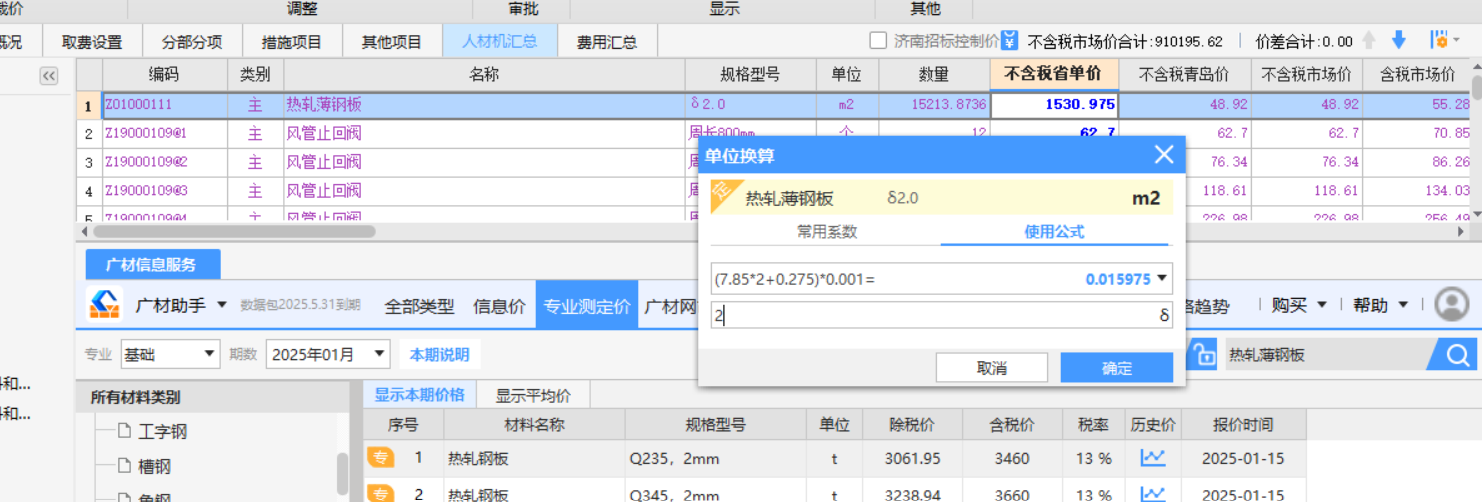Viewport: 1482px width, 502px height.
Task: Click the code cell Z01000111
Action: [165, 104]
